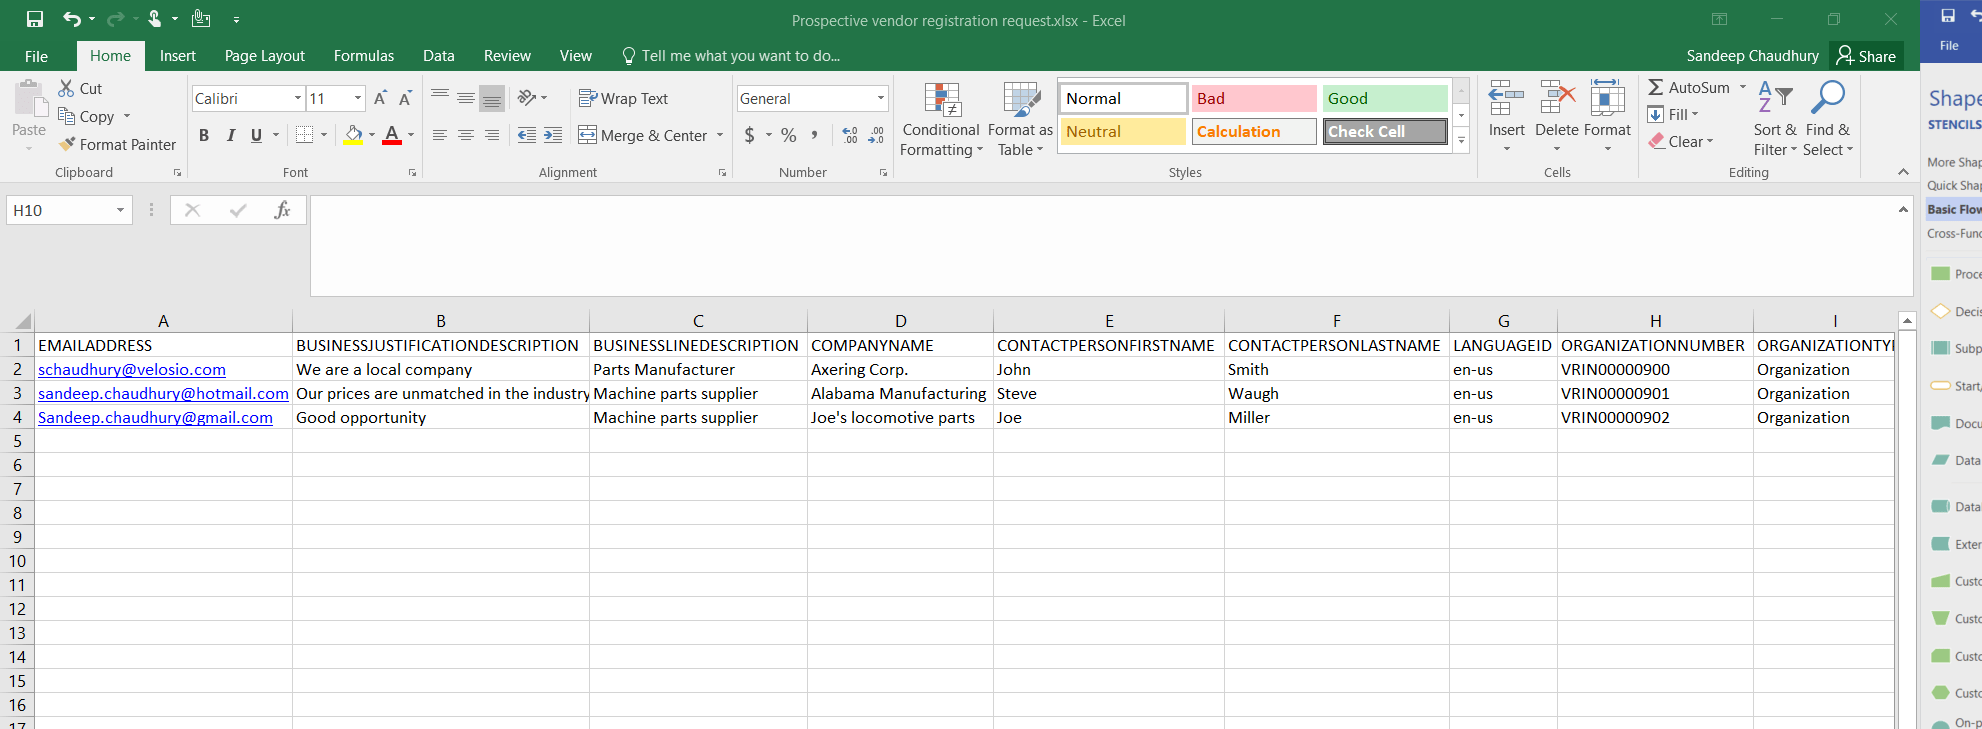Apply the Neutral cell style
Screen dimensions: 1982x729
pos(1123,131)
